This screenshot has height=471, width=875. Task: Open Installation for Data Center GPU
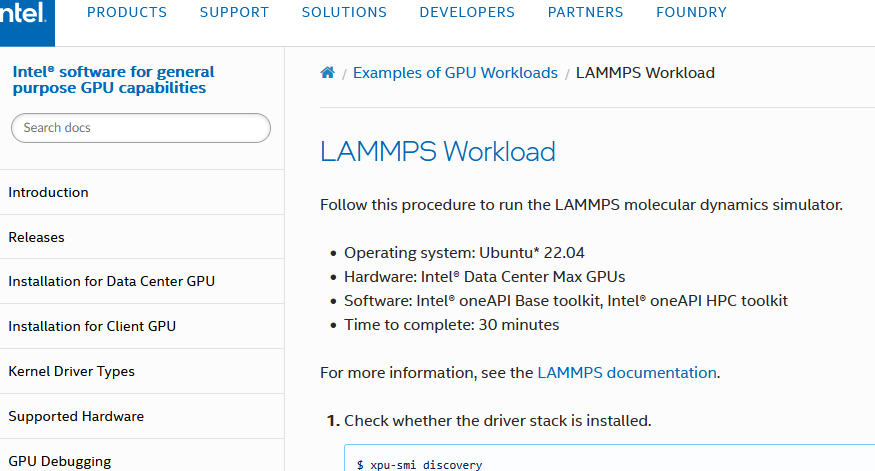click(142, 281)
